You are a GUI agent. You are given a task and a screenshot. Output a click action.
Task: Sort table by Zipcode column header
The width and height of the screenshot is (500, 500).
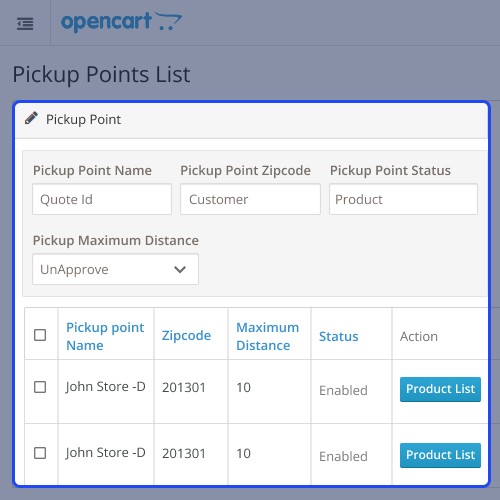coord(186,336)
